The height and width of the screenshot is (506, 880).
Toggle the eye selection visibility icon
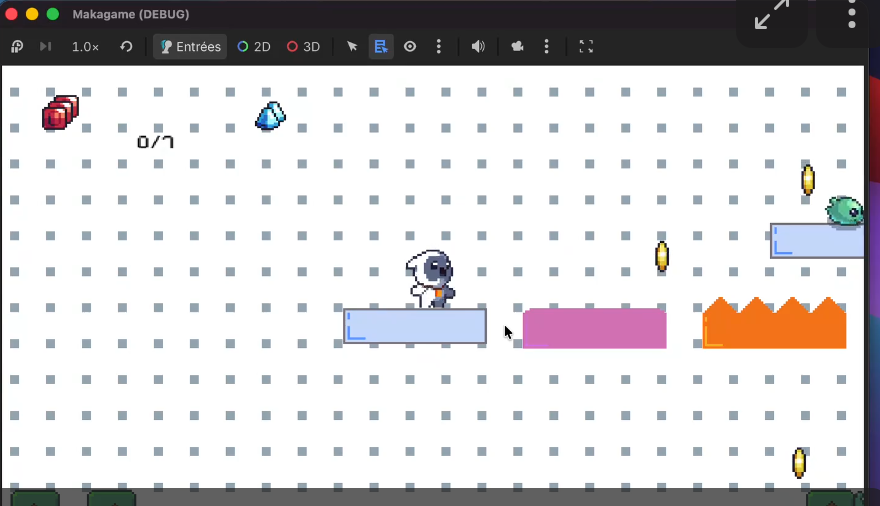pos(410,47)
